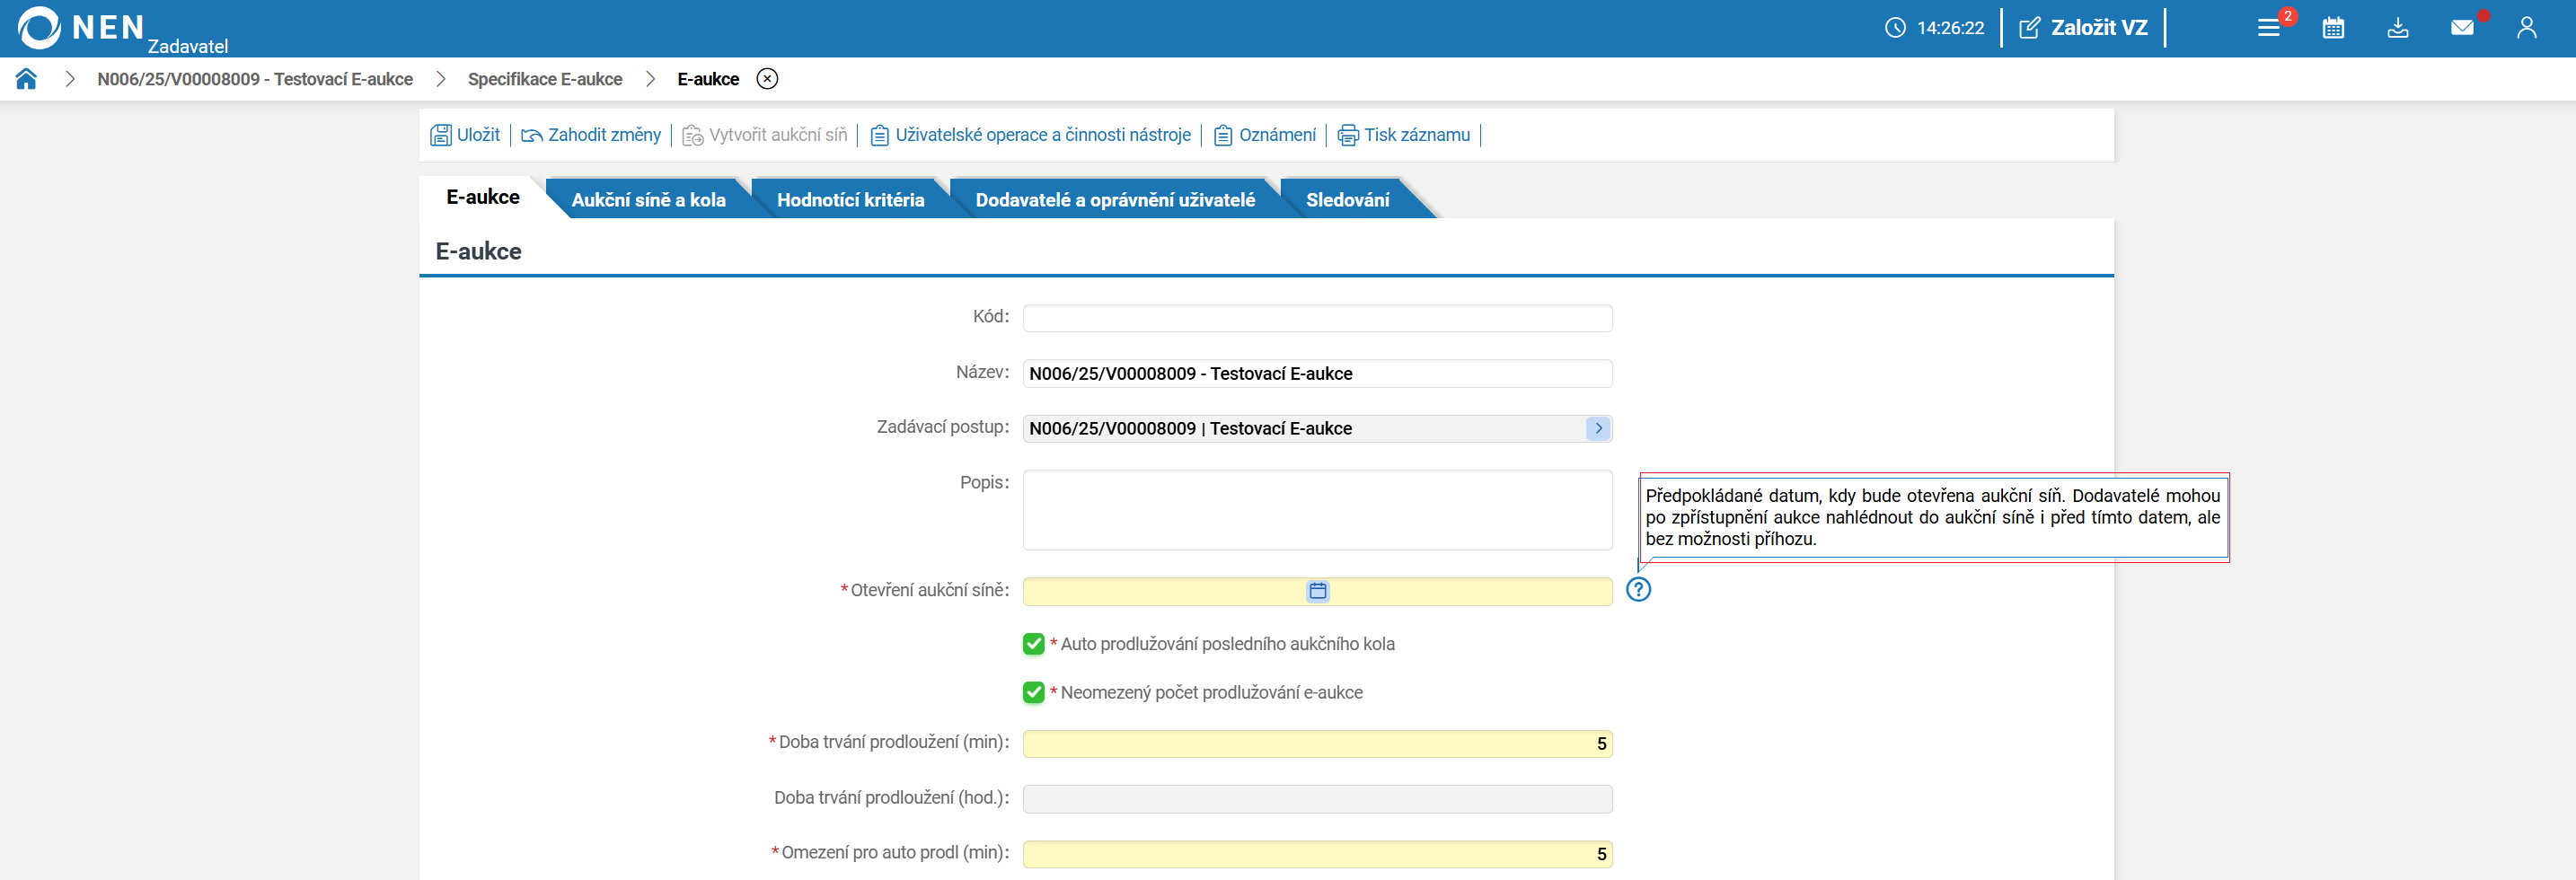The image size is (2576, 880).
Task: Switch to Aukční síně a kola tab
Action: (648, 200)
